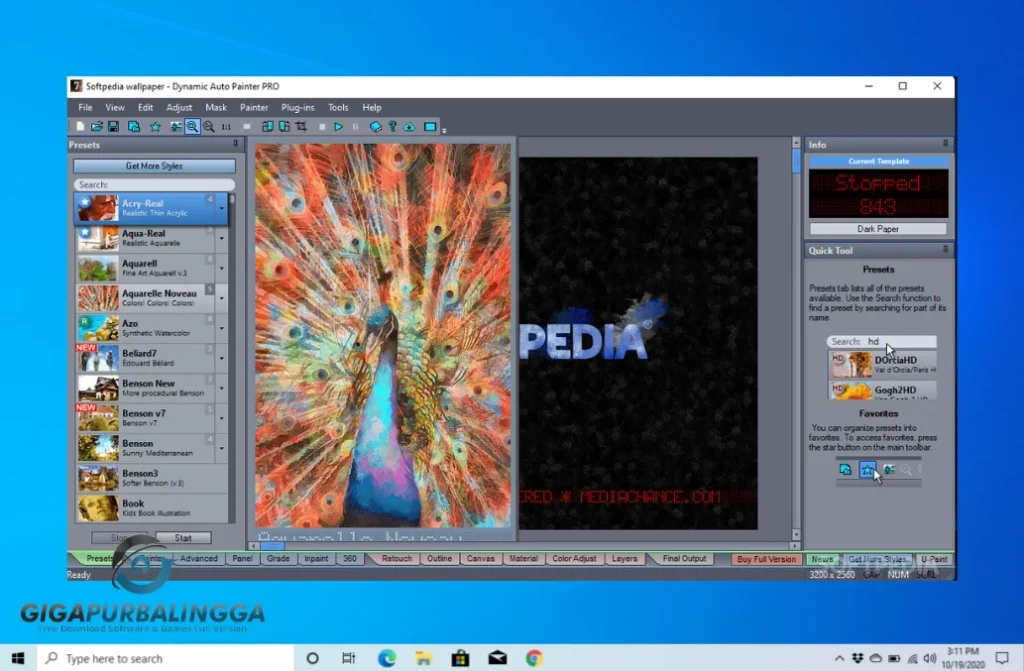Click the Save icon on the toolbar

click(x=114, y=126)
